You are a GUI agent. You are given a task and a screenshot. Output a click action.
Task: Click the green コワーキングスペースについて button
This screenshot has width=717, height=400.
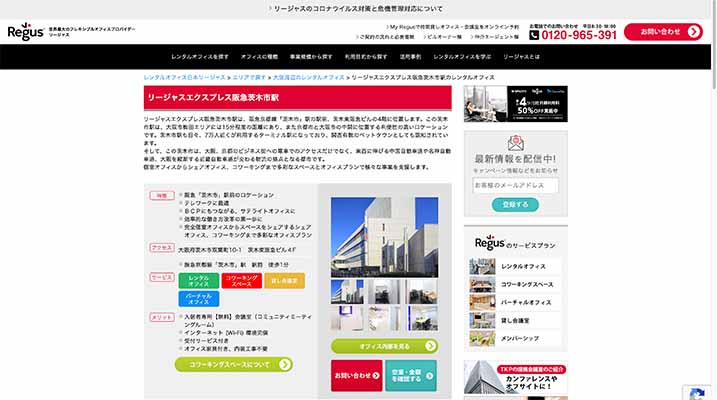coord(234,364)
